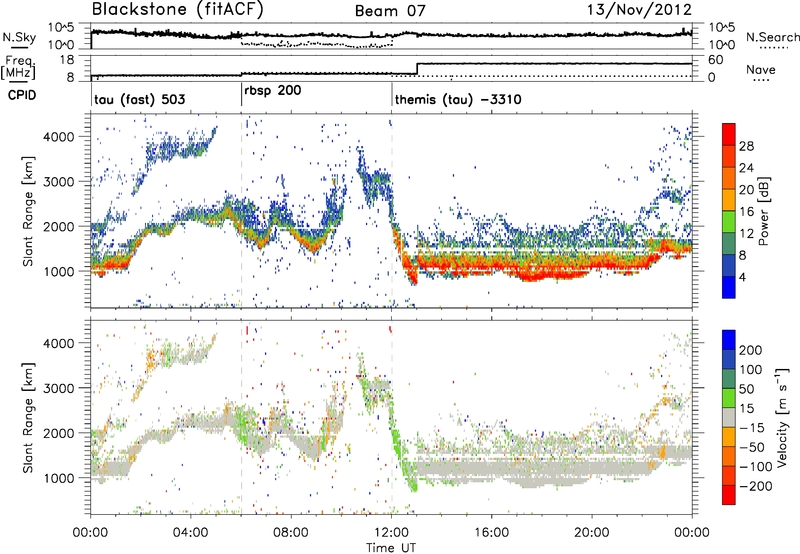Click the N.Sky legend label

(19, 37)
